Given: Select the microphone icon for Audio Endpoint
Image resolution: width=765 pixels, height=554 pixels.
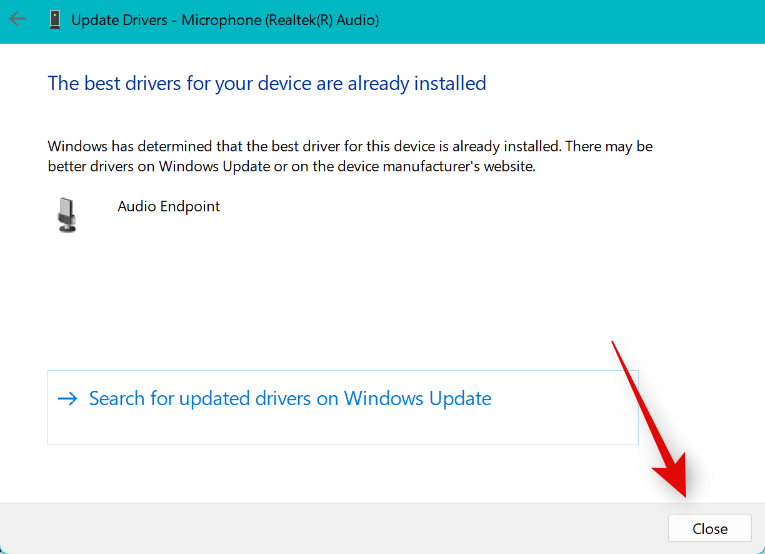Looking at the screenshot, I should click(x=67, y=214).
